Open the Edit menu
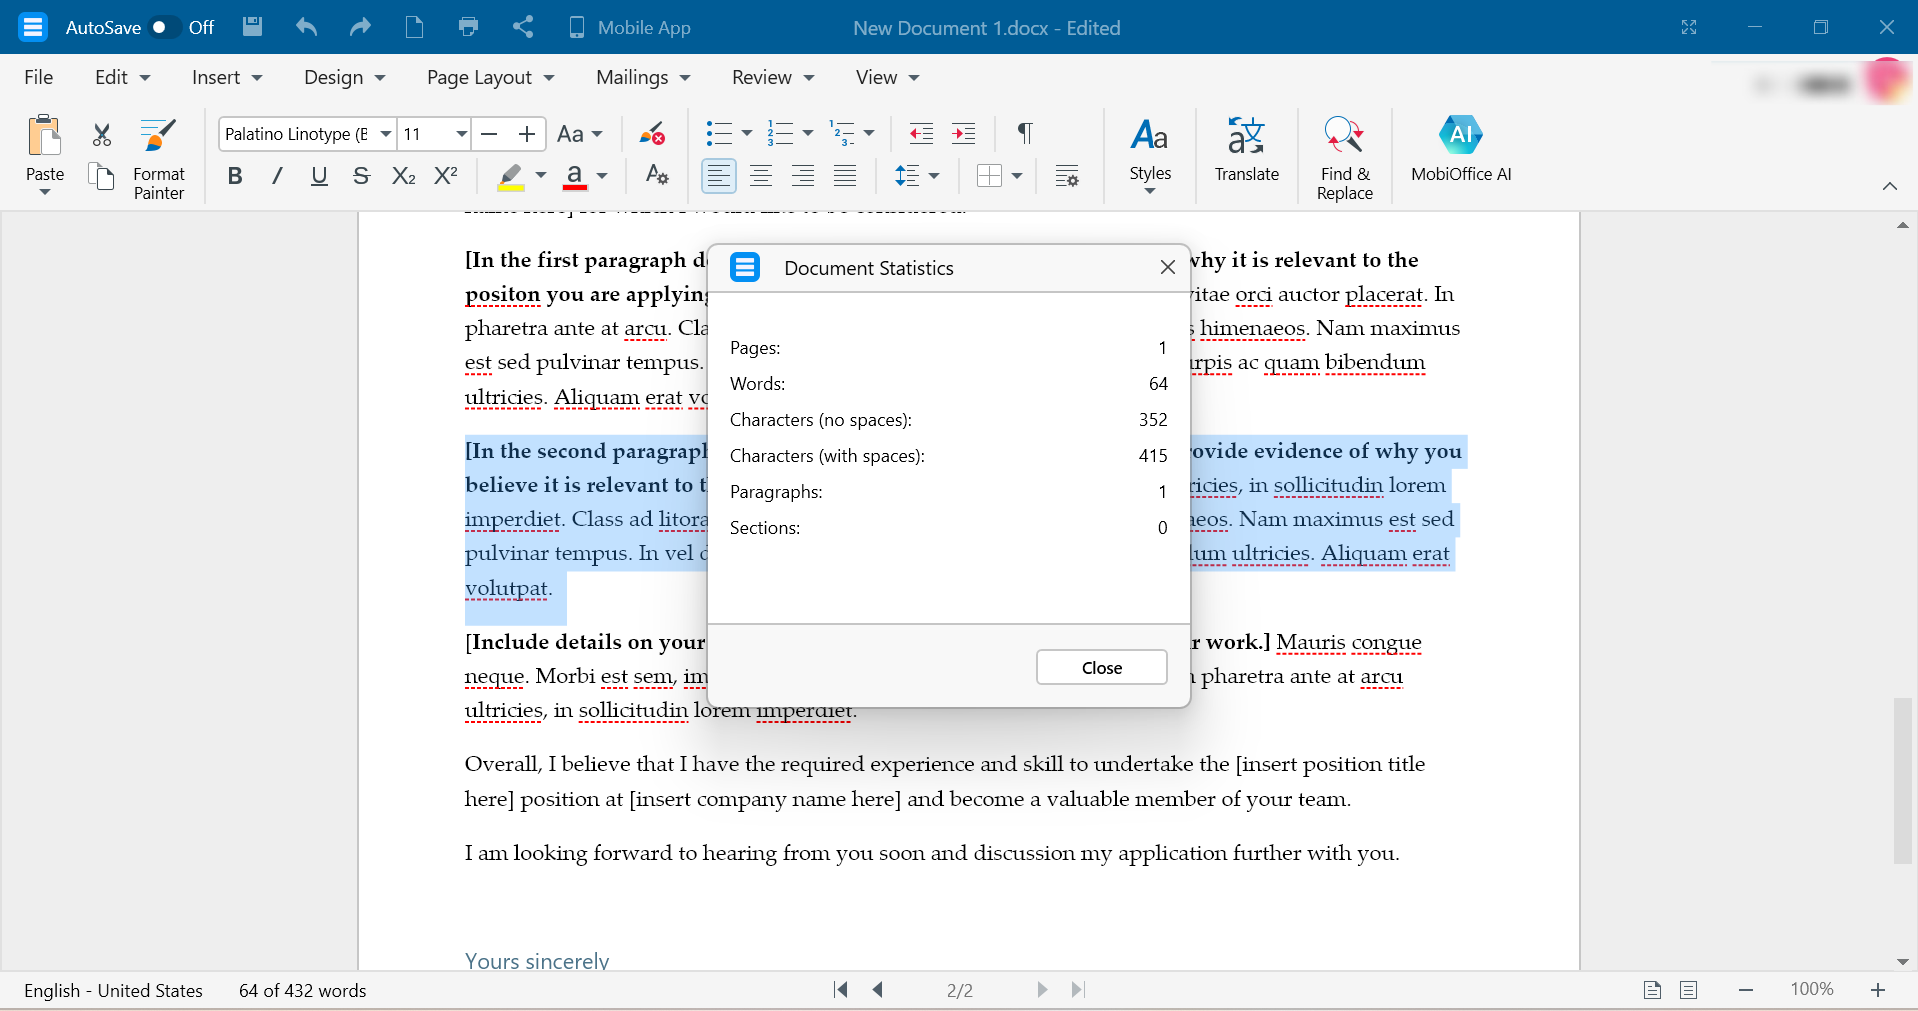The height and width of the screenshot is (1011, 1918). tap(122, 77)
